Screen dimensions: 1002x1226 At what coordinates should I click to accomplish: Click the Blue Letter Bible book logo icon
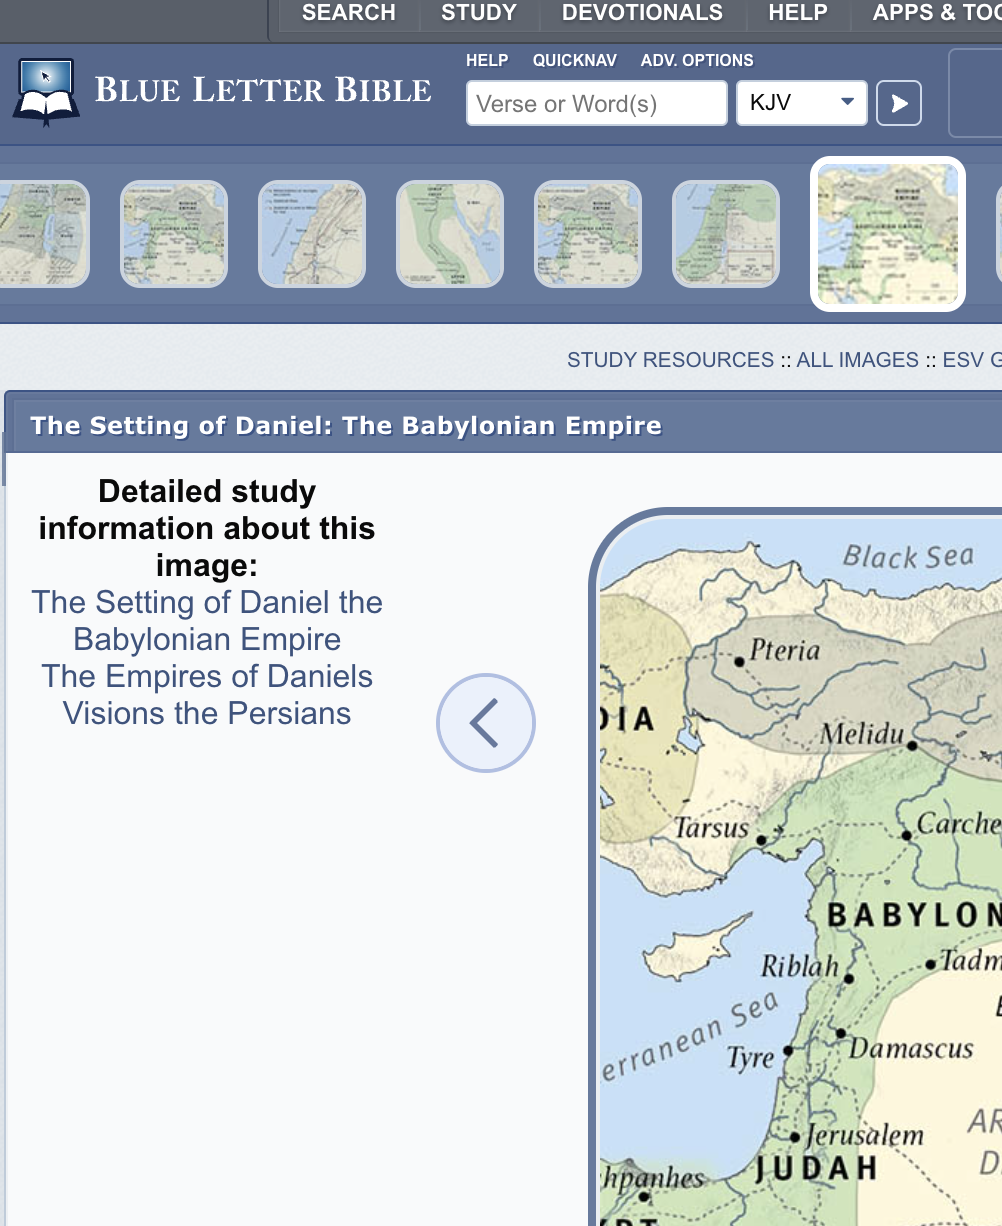point(46,92)
